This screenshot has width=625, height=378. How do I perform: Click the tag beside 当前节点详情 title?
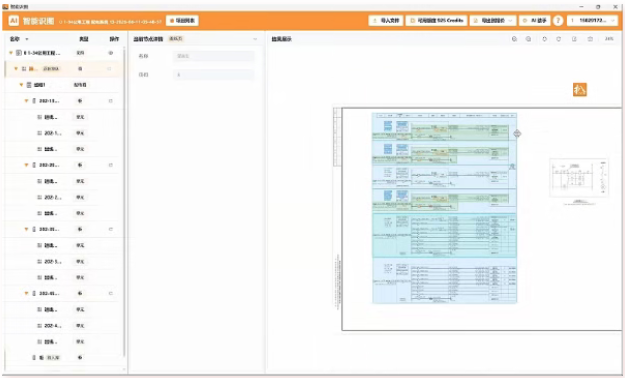tap(176, 39)
